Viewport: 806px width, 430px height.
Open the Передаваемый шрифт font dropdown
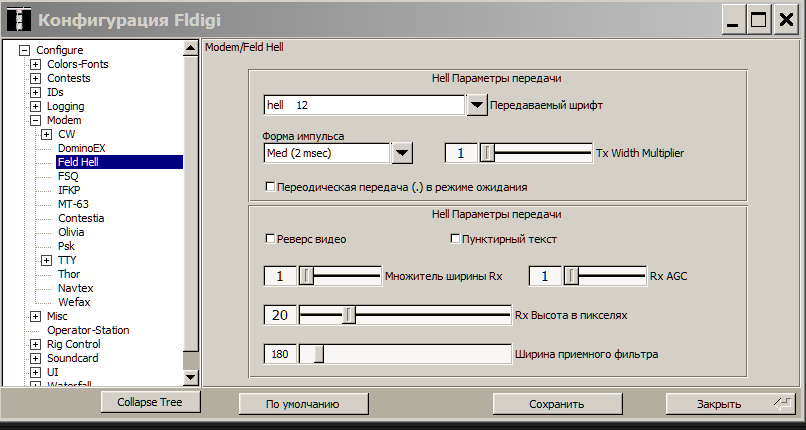pos(476,105)
